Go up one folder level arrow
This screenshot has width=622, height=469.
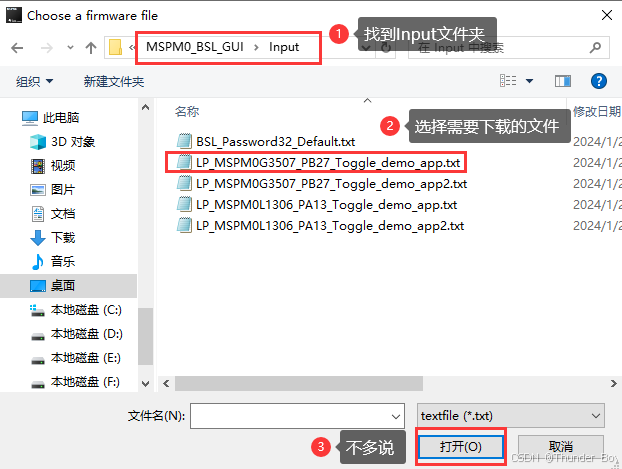coord(91,48)
